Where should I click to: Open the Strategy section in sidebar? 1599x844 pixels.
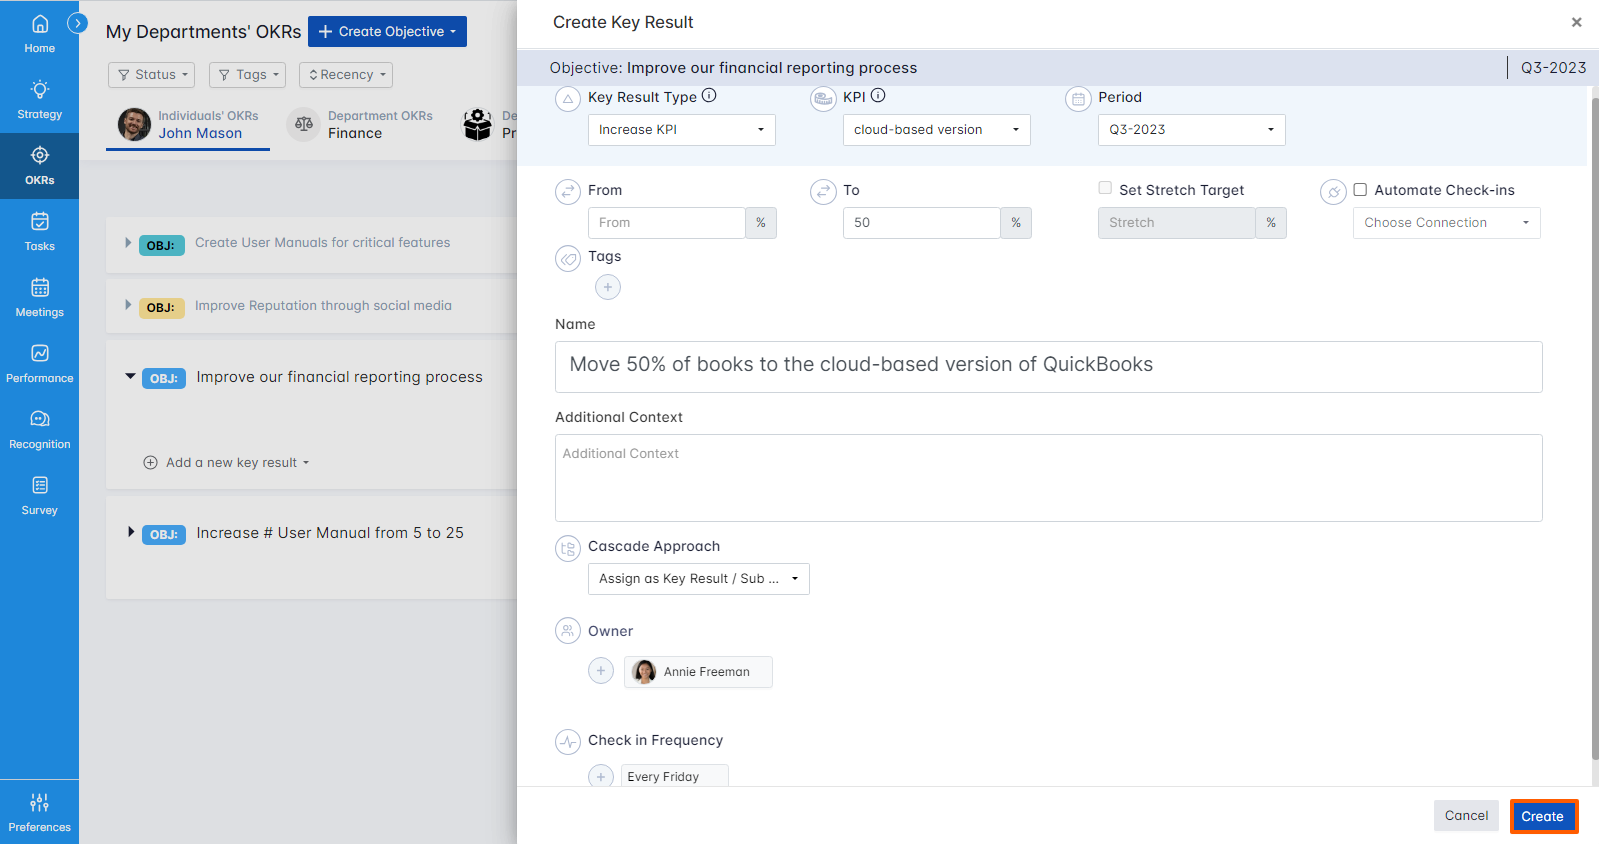(39, 100)
